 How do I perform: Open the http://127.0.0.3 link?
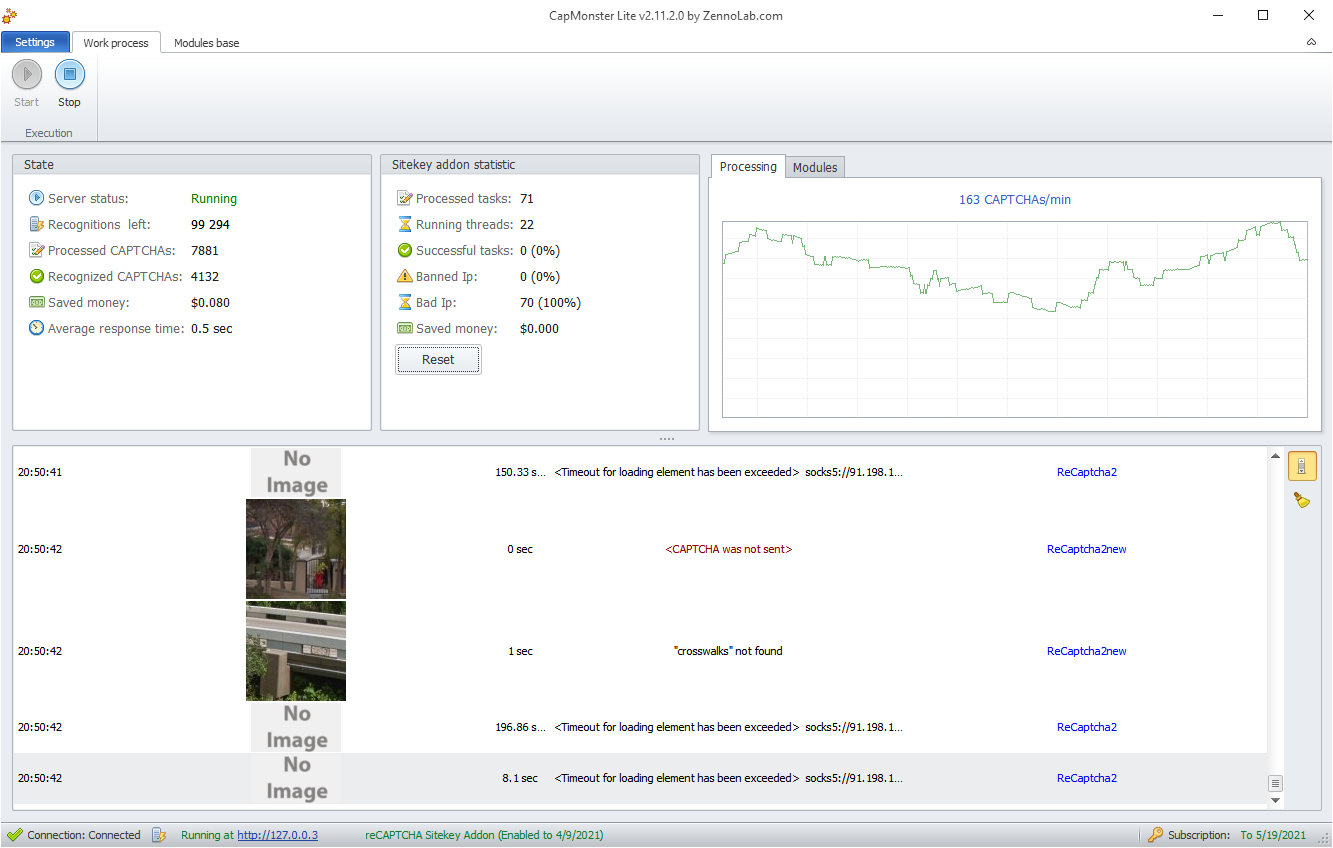277,835
